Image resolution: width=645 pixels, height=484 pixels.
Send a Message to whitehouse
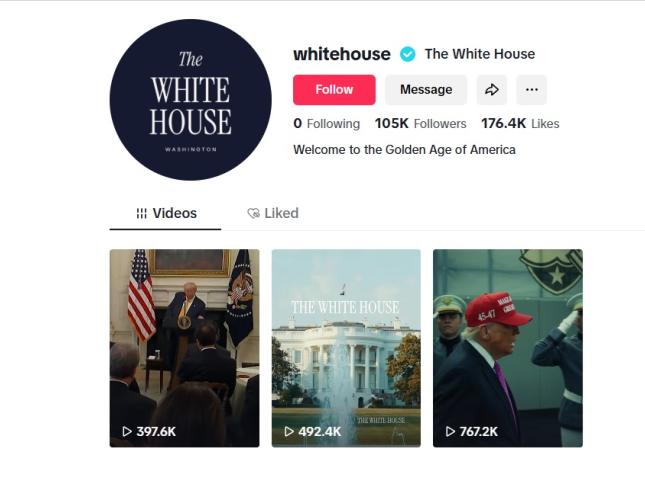coord(426,90)
